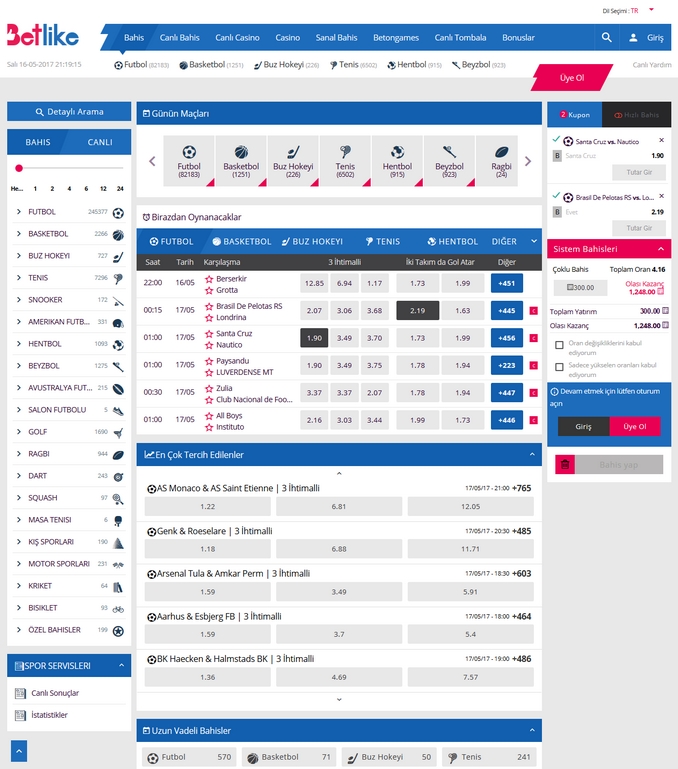Open Canlı Sonuçlar service icon

(20, 693)
